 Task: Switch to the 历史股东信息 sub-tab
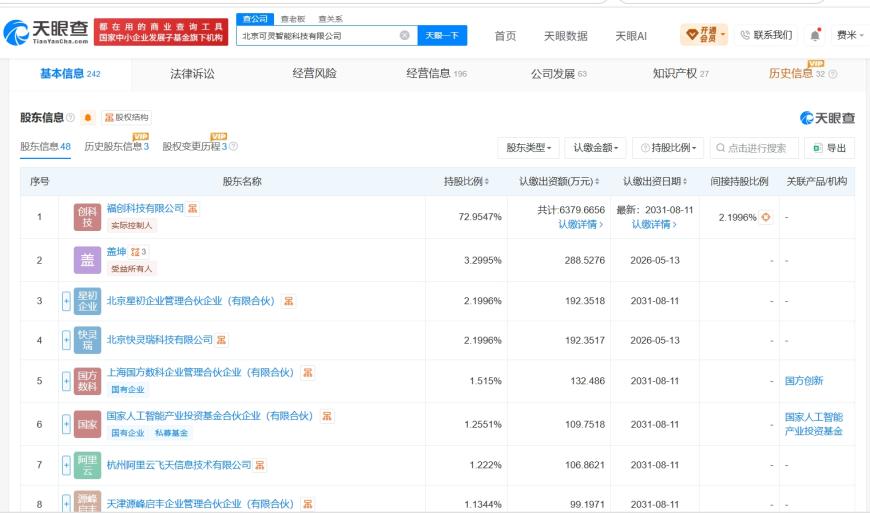(x=117, y=147)
